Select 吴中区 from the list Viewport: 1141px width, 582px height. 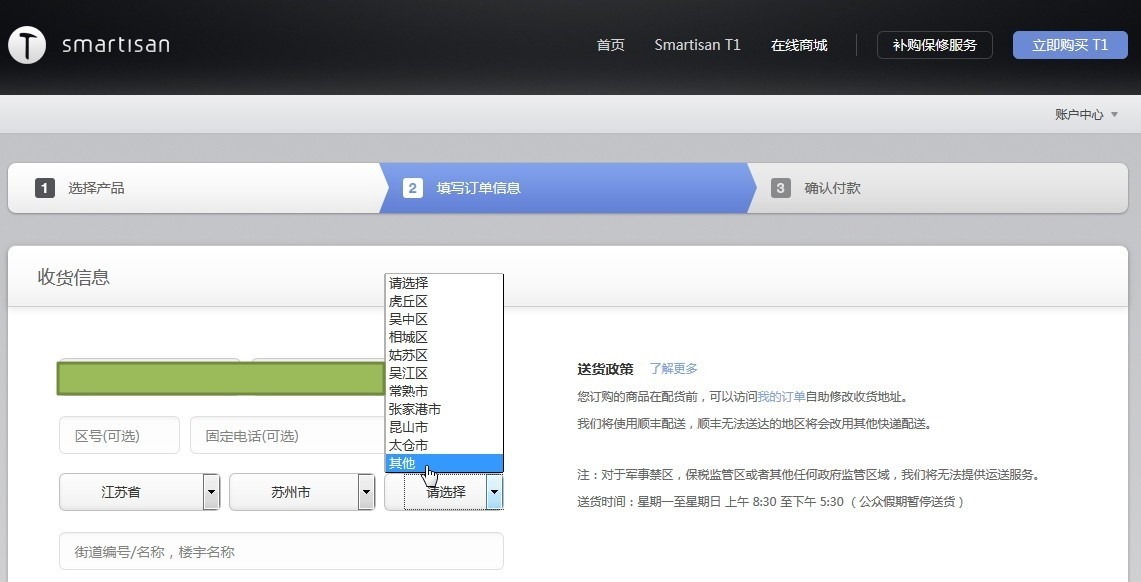pos(444,319)
